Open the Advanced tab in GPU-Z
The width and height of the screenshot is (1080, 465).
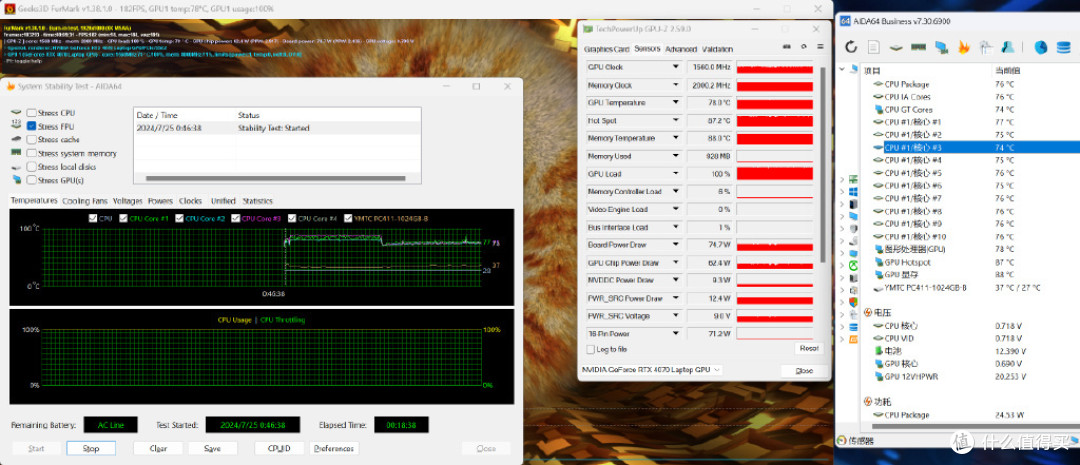point(681,50)
